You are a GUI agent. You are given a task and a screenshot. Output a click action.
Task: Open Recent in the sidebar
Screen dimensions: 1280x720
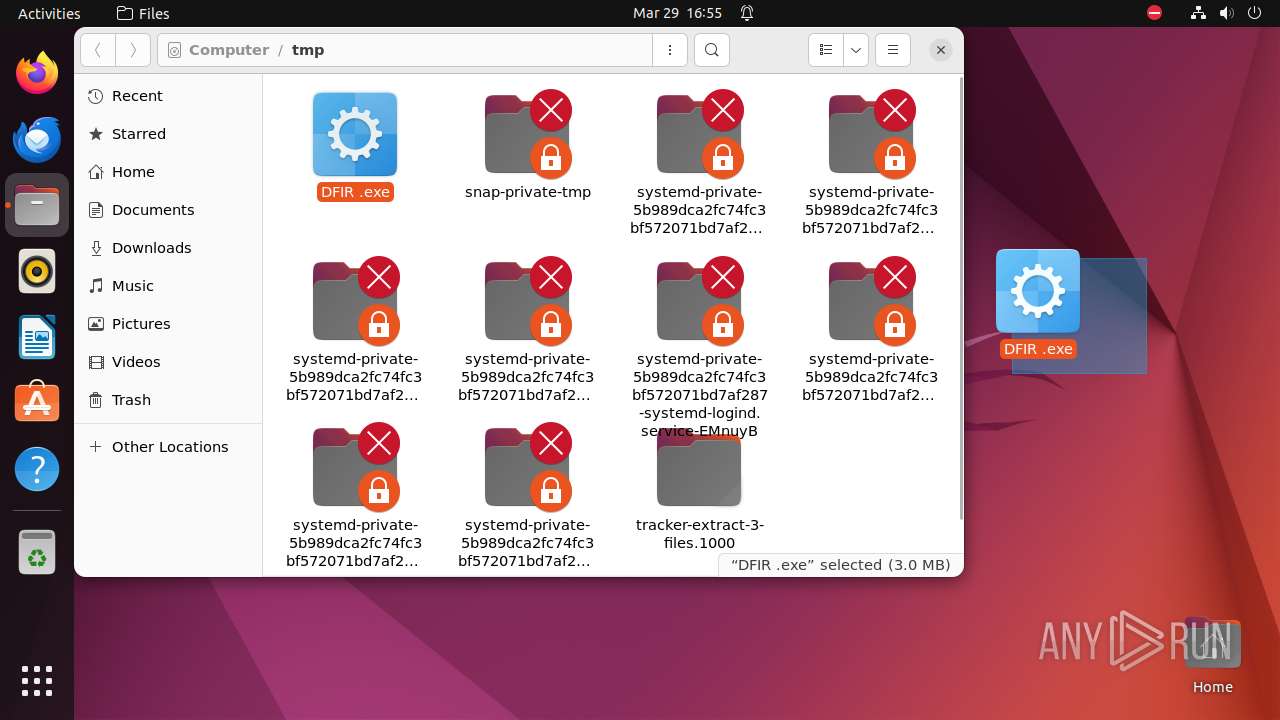(x=169, y=96)
